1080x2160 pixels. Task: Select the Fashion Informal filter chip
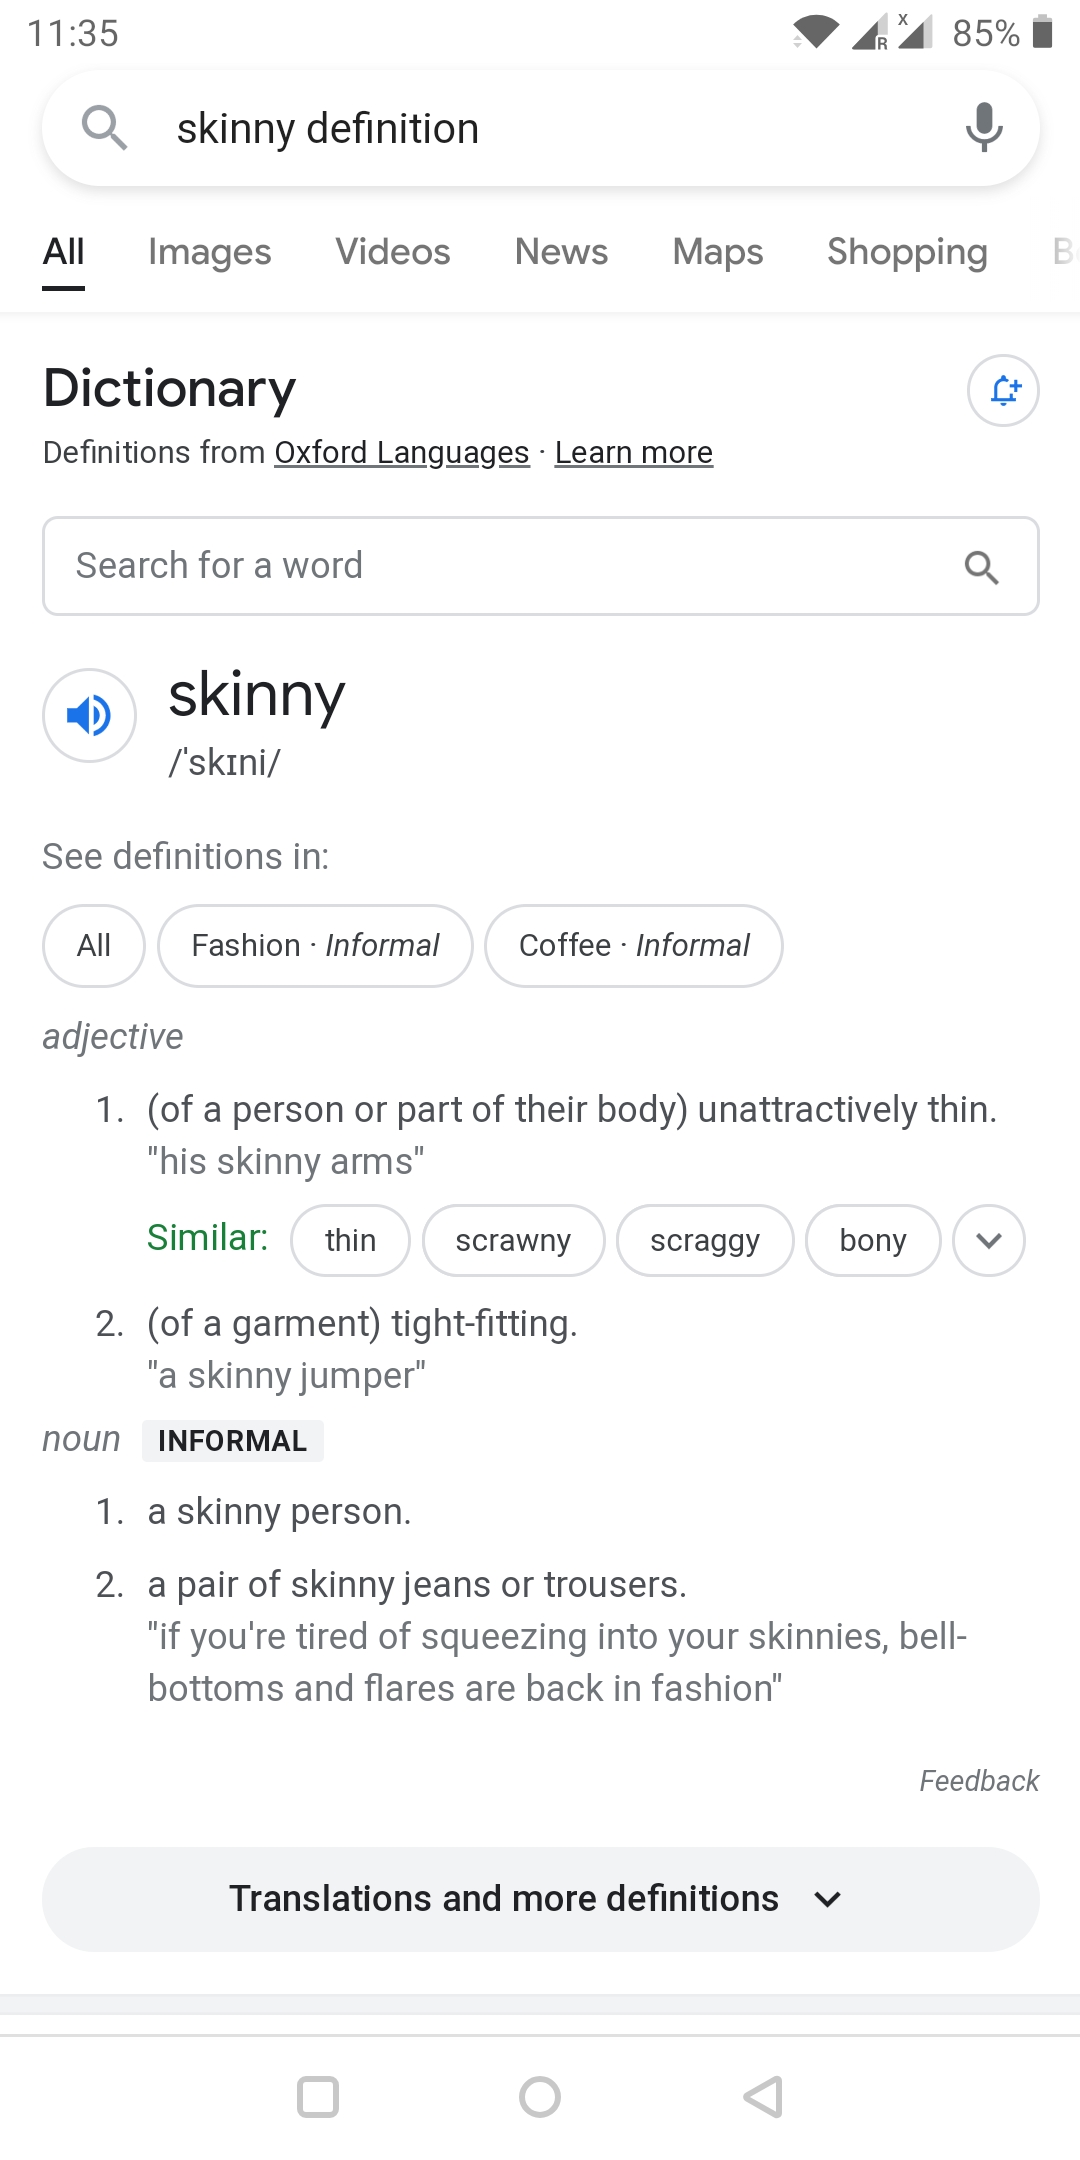tap(315, 946)
